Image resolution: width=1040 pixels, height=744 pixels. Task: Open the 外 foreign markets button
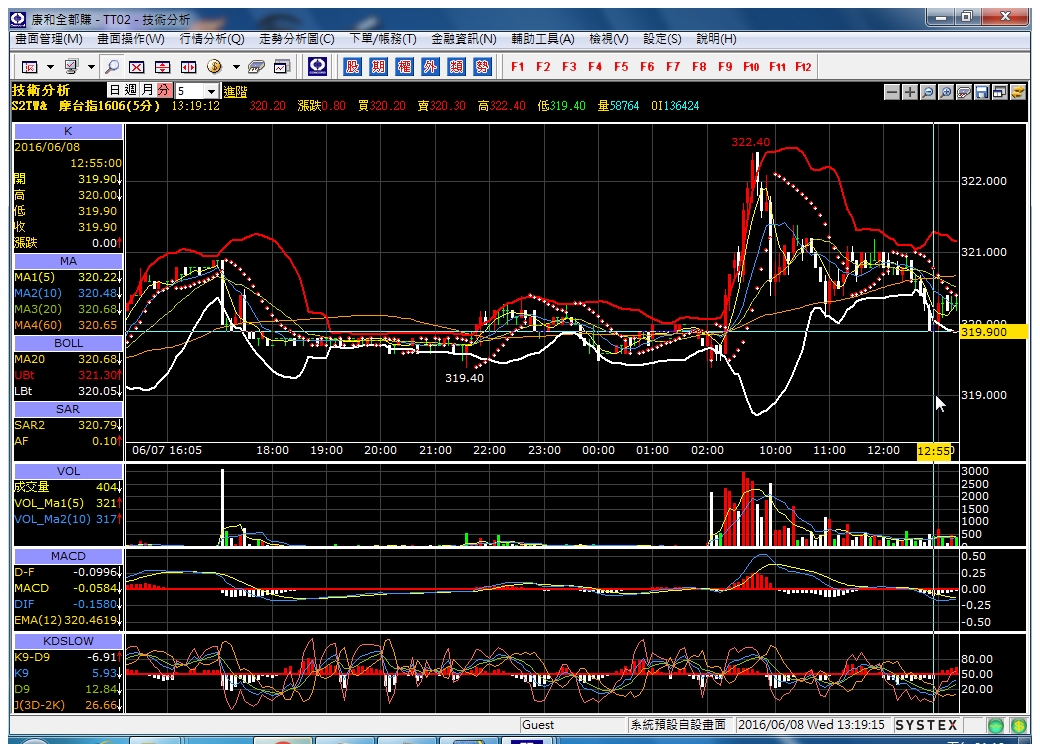point(430,66)
